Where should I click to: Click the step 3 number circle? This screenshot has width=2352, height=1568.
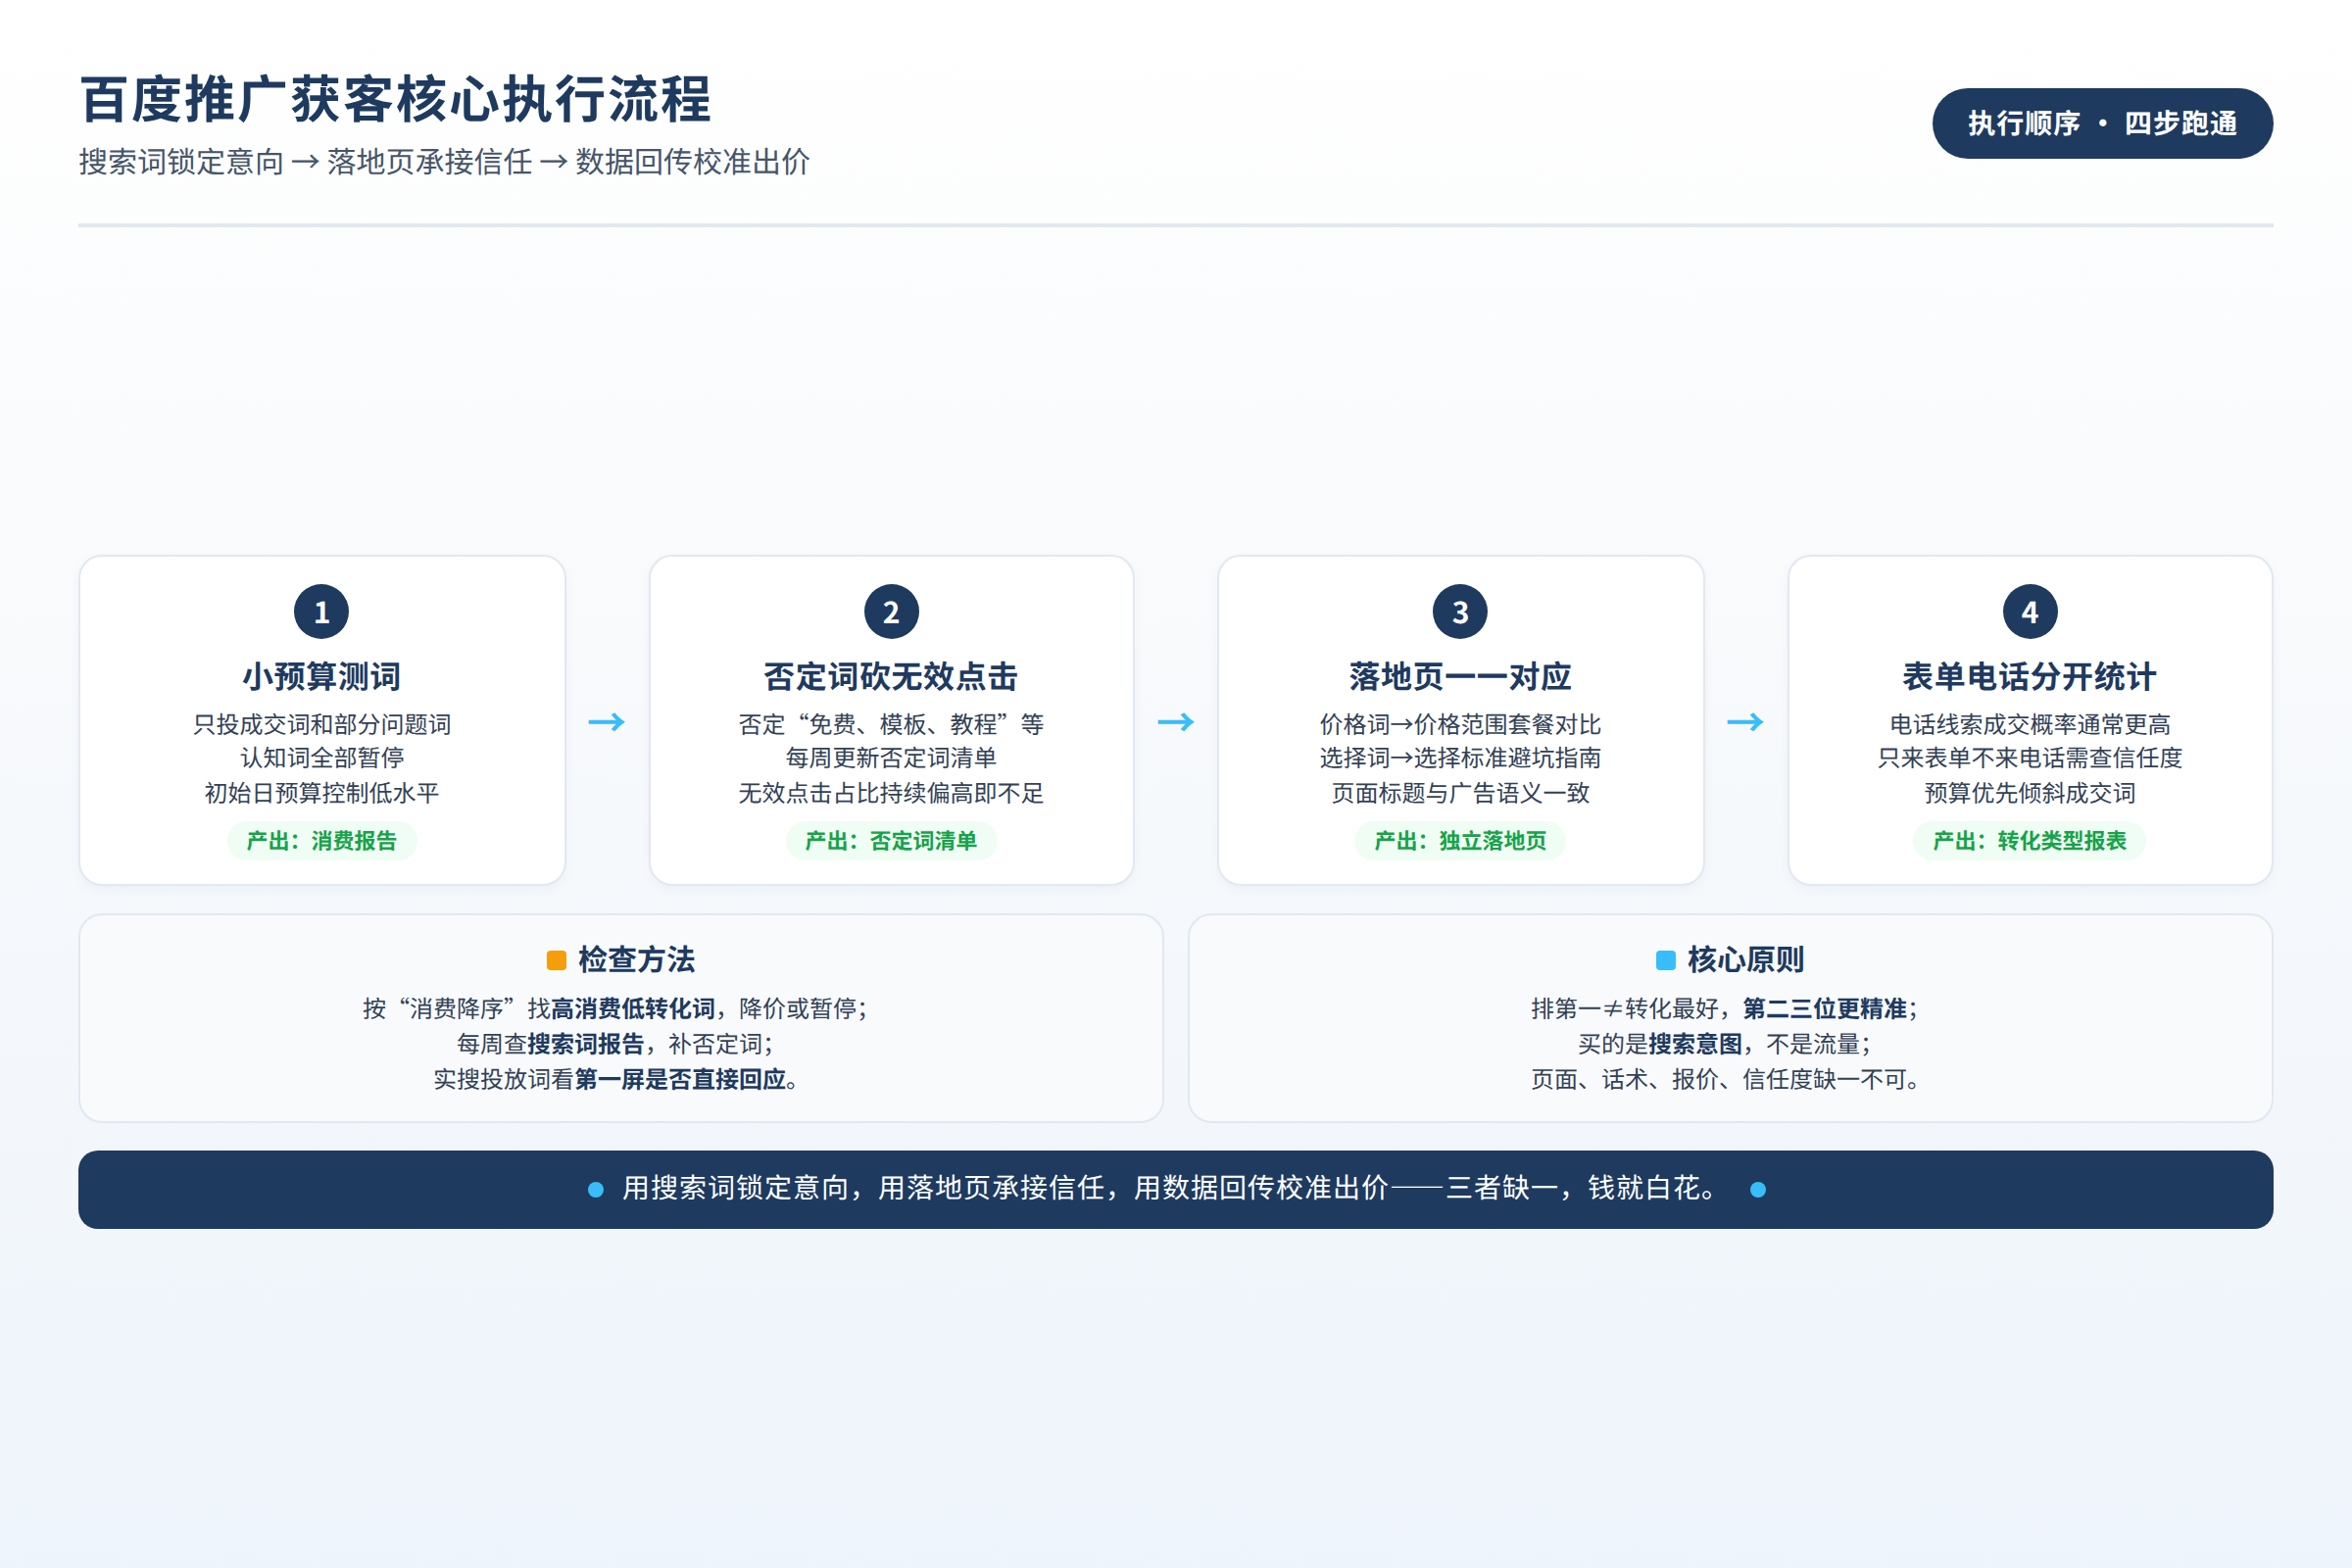(x=1460, y=611)
